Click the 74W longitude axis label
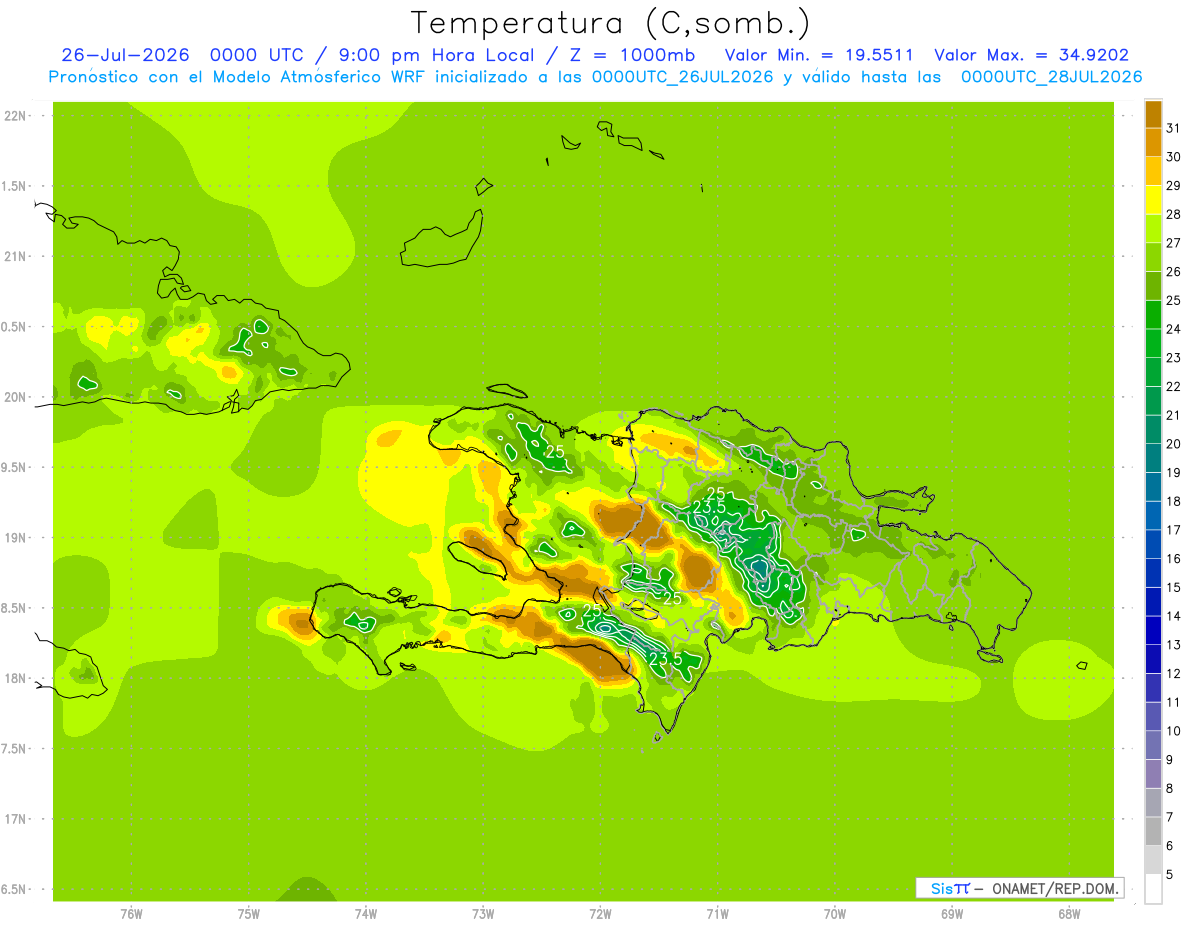 tap(366, 913)
